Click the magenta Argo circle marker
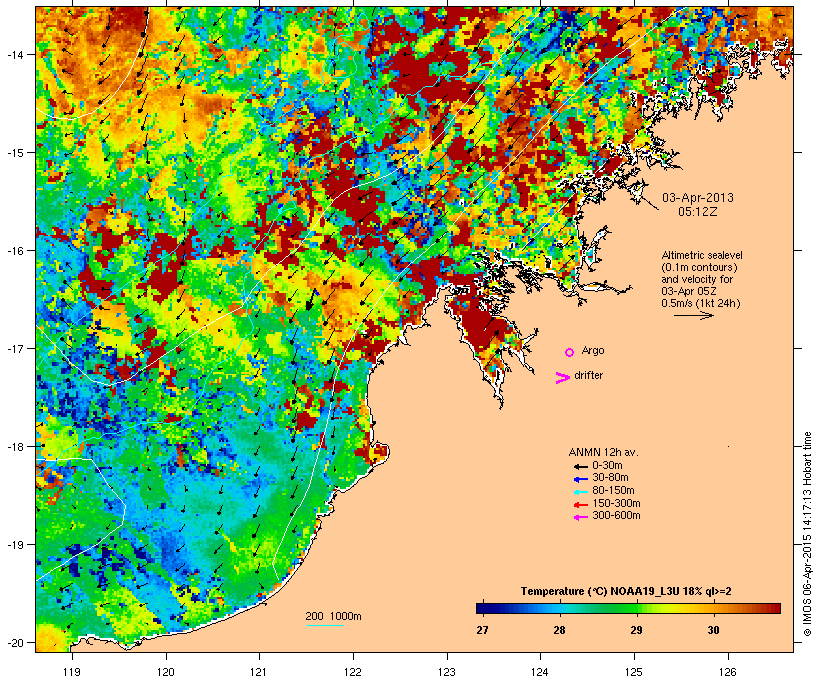 point(570,352)
